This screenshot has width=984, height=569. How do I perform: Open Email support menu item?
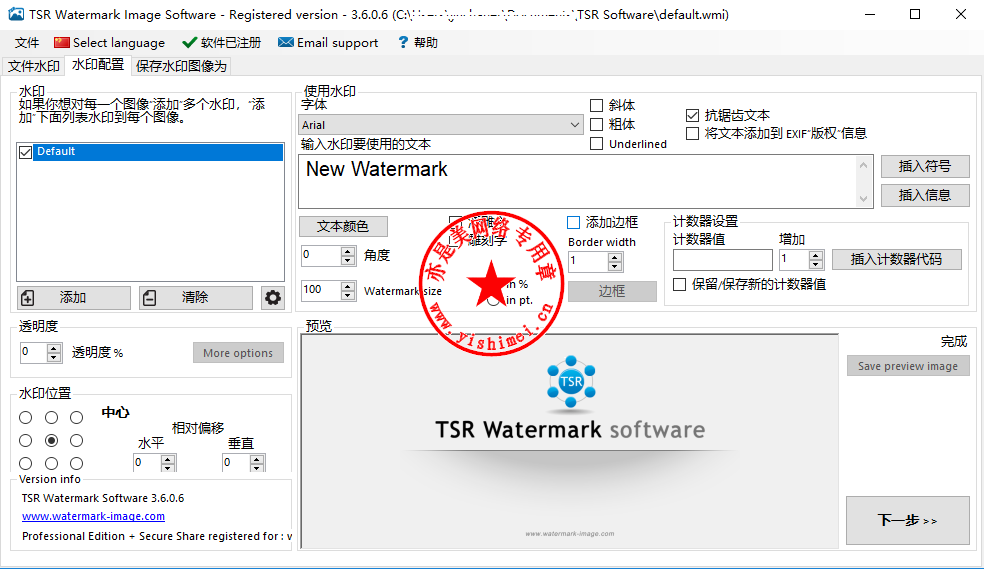(x=328, y=43)
